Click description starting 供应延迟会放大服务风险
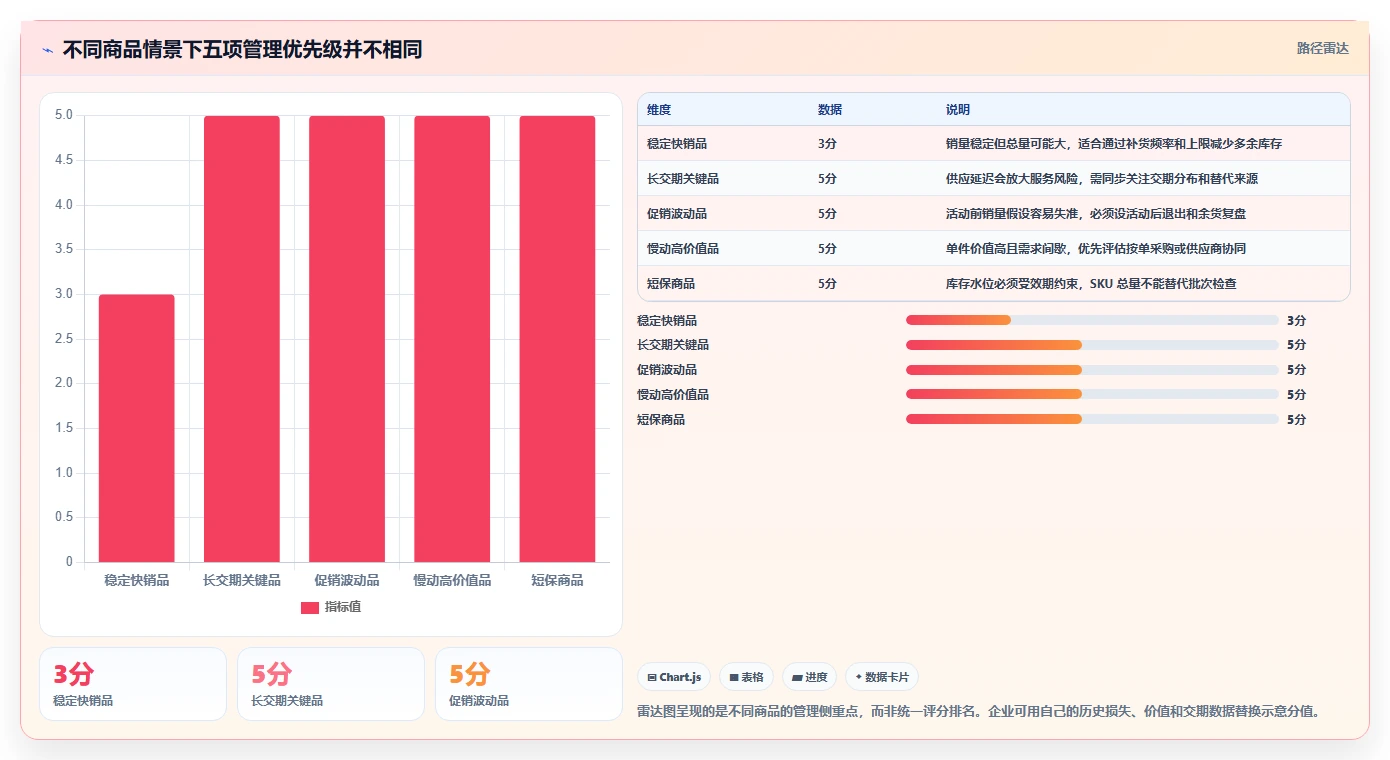This screenshot has height=760, width=1390. 1102,179
